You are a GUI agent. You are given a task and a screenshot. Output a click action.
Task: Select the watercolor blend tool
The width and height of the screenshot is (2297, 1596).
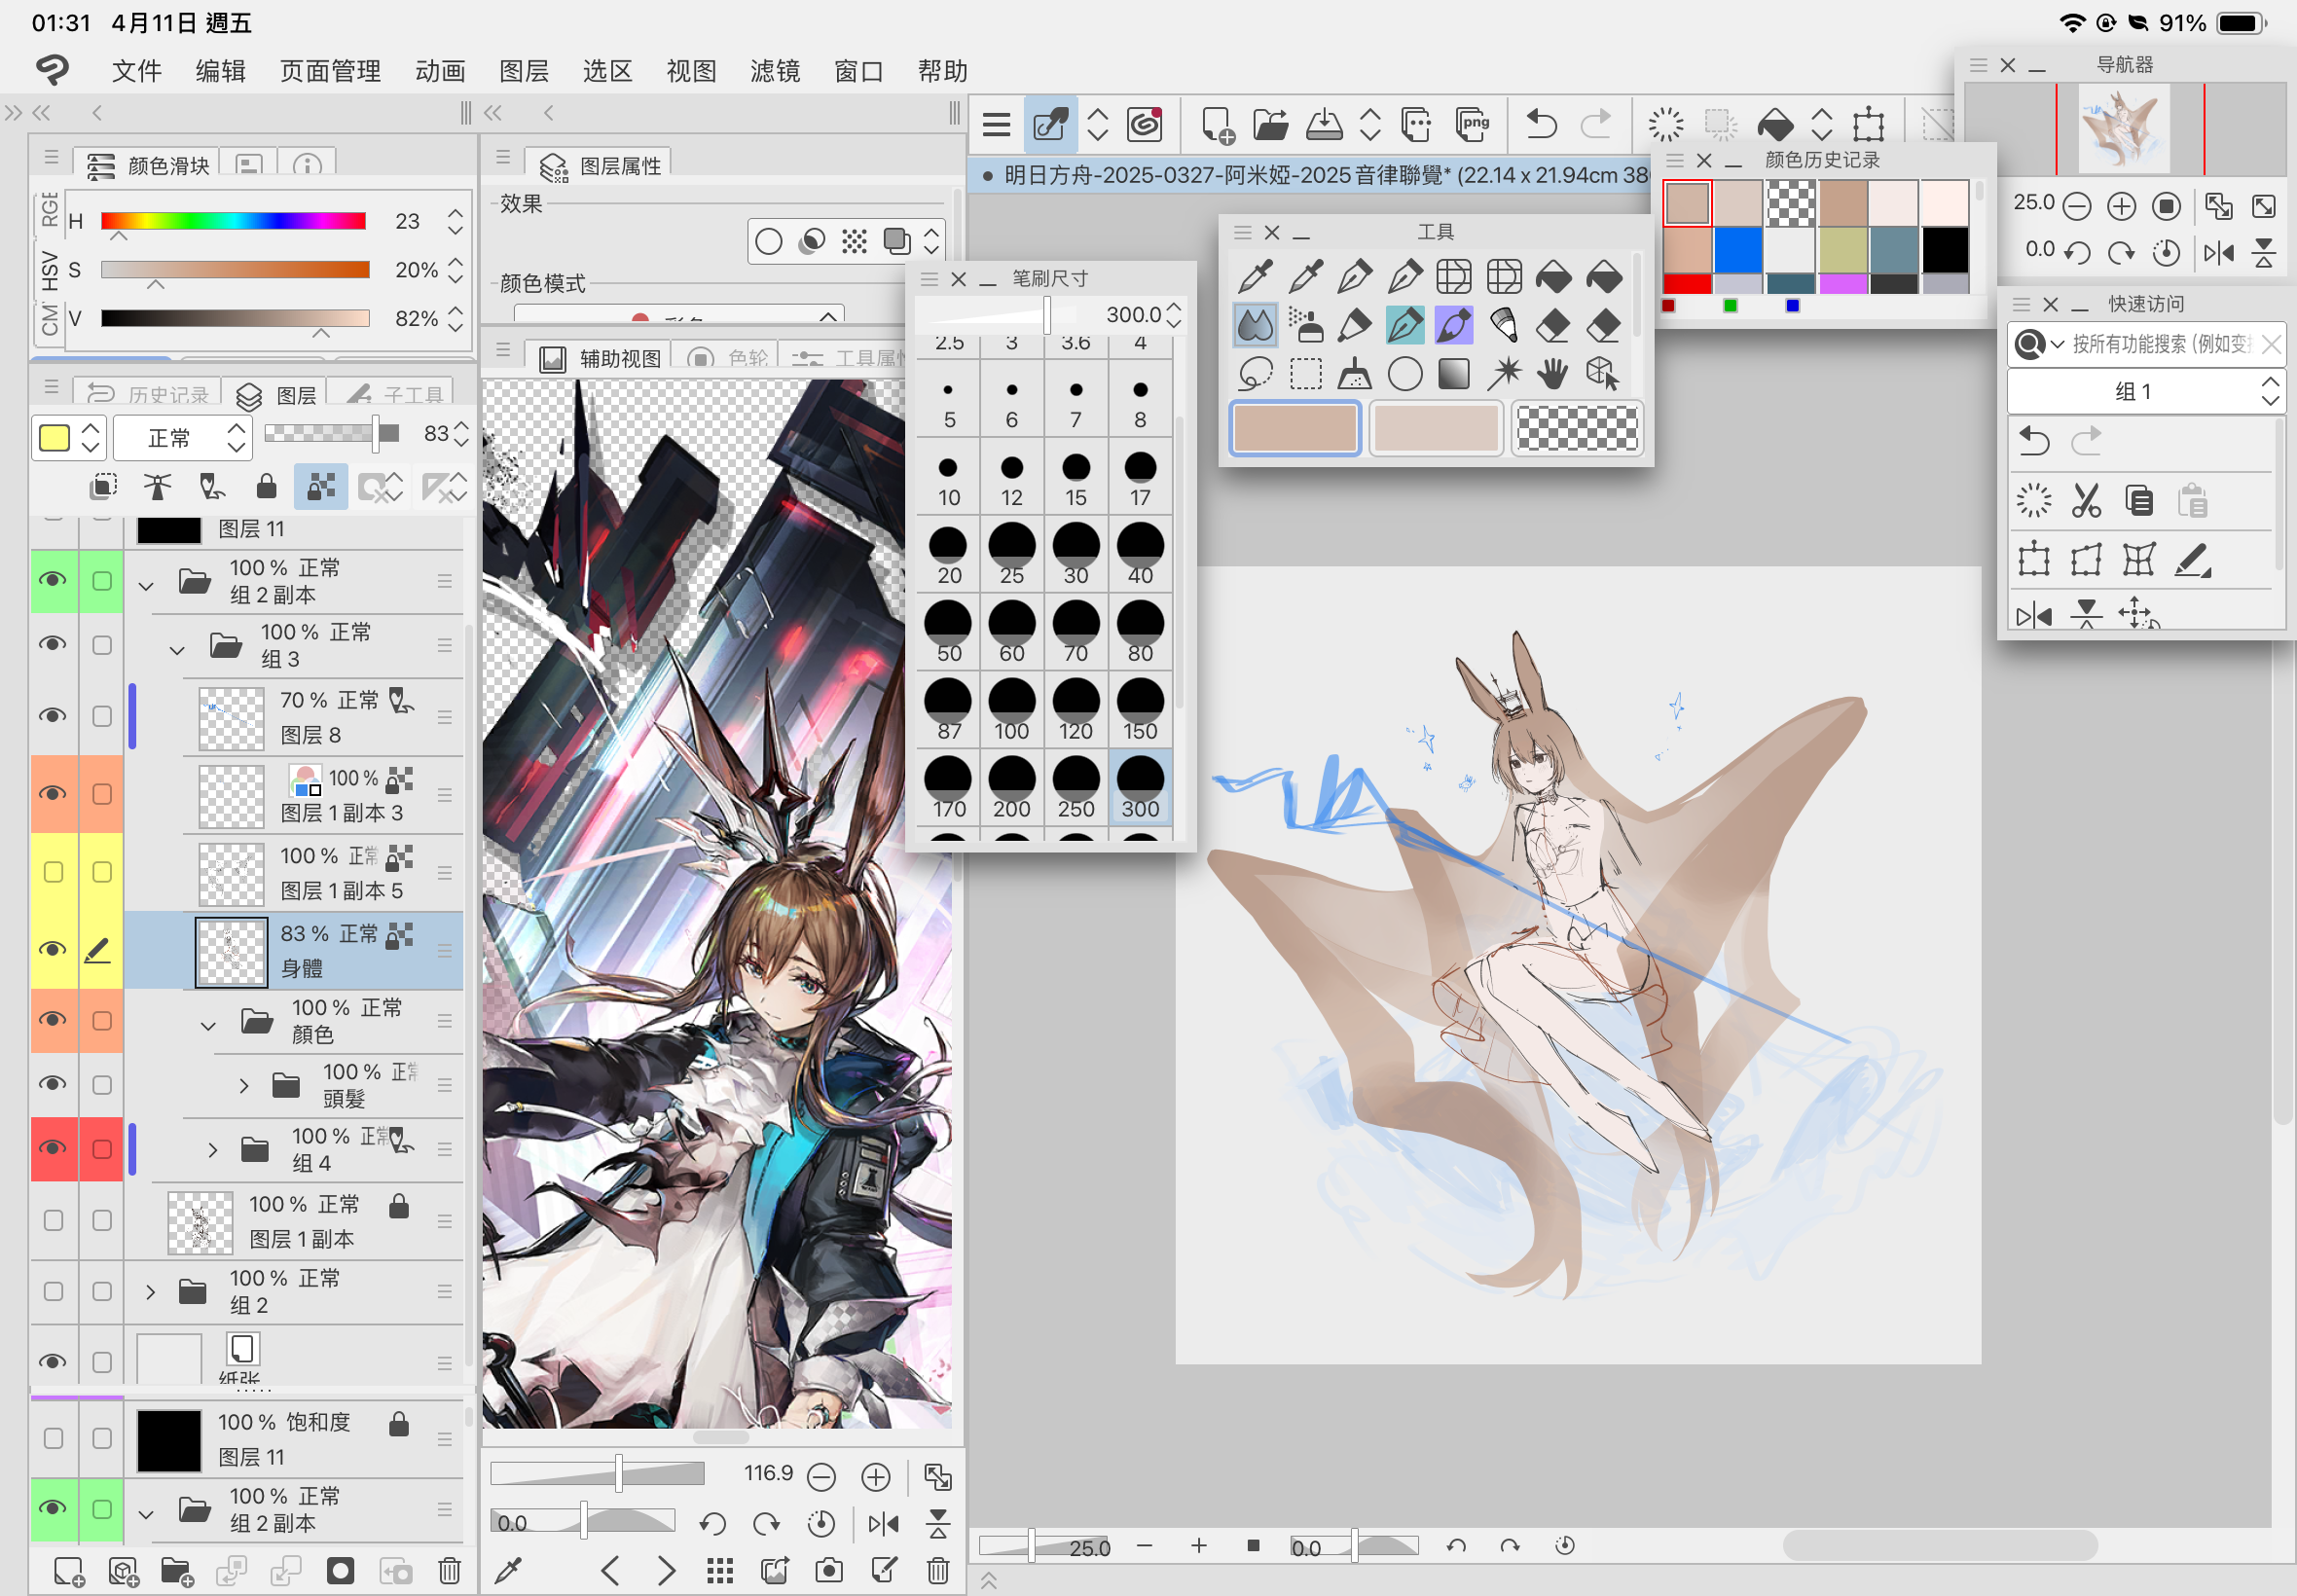point(1255,325)
